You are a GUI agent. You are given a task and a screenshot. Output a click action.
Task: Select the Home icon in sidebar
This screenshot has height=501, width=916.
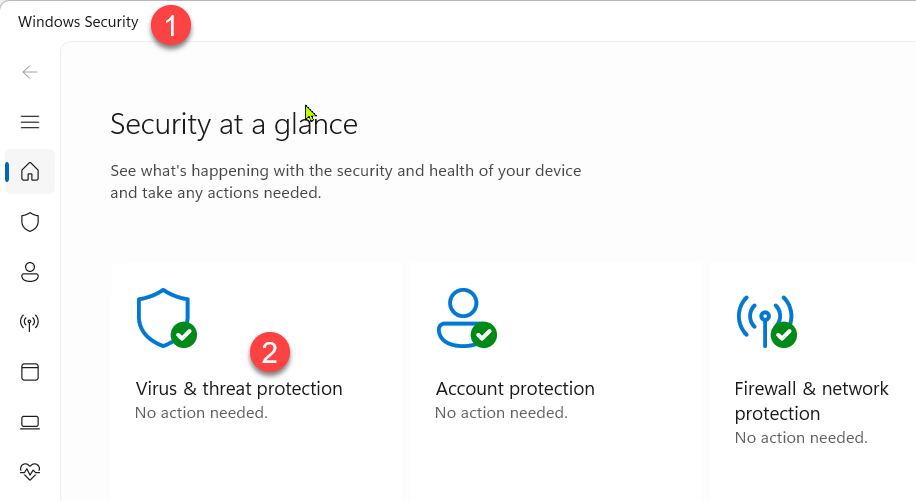(30, 172)
